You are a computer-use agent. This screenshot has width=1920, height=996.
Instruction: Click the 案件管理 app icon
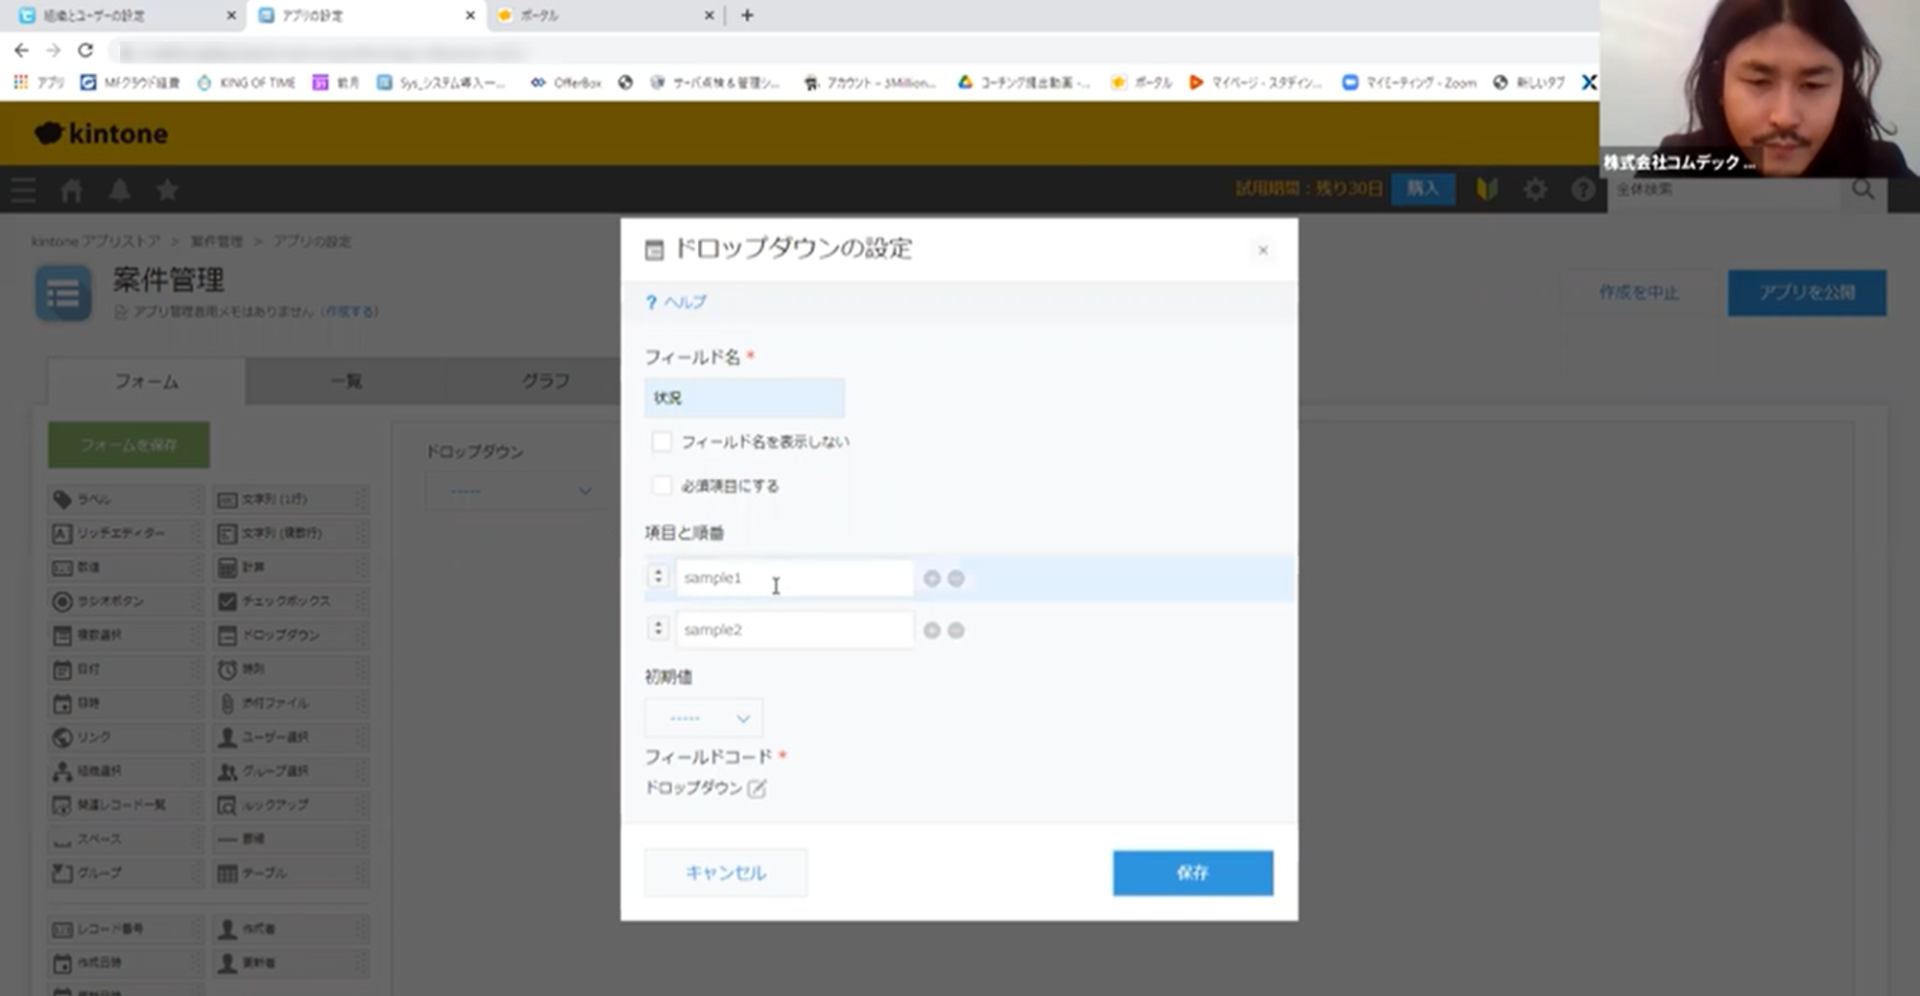click(x=63, y=294)
